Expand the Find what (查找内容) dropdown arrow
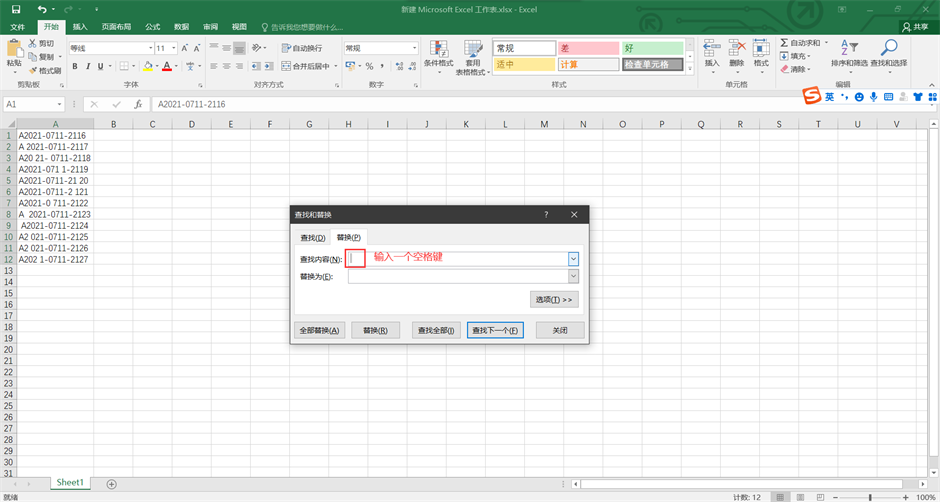 [x=573, y=258]
